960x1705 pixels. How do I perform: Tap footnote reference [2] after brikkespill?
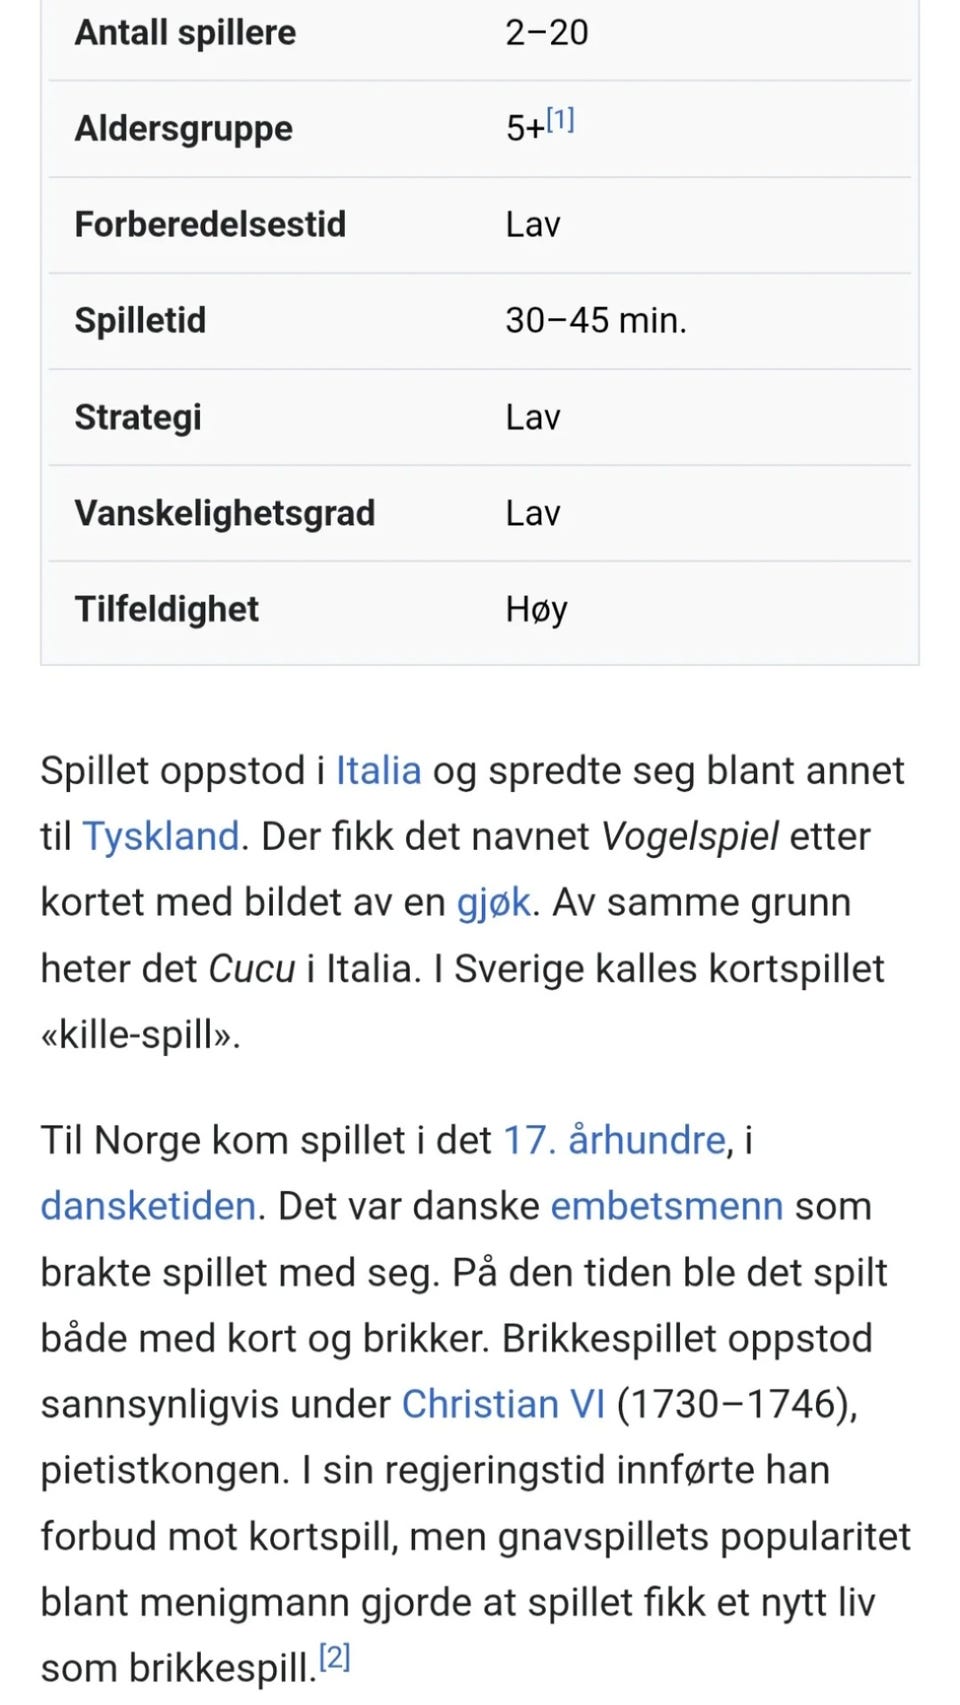[334, 1658]
